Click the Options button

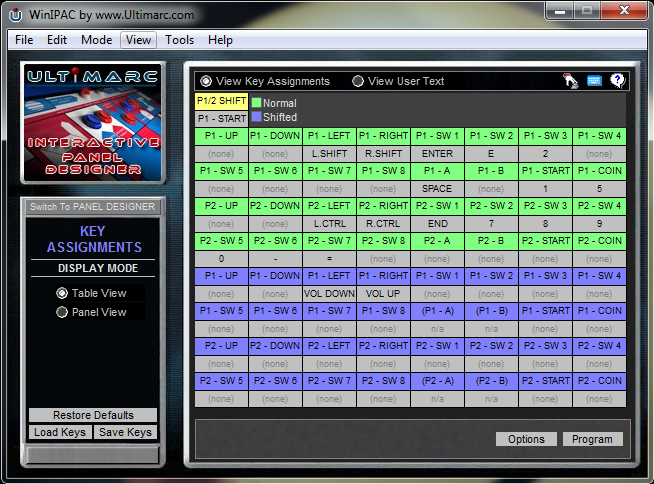pos(526,439)
